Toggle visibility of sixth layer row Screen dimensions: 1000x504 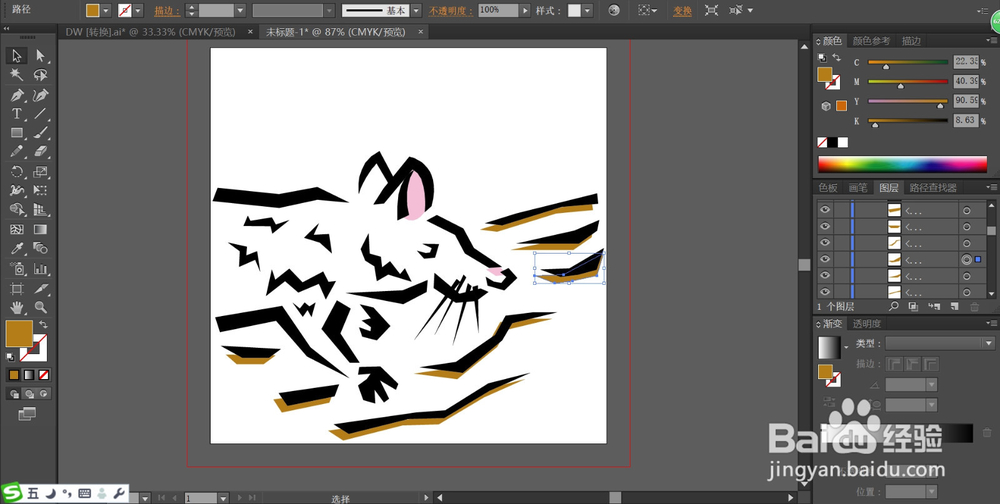825,292
